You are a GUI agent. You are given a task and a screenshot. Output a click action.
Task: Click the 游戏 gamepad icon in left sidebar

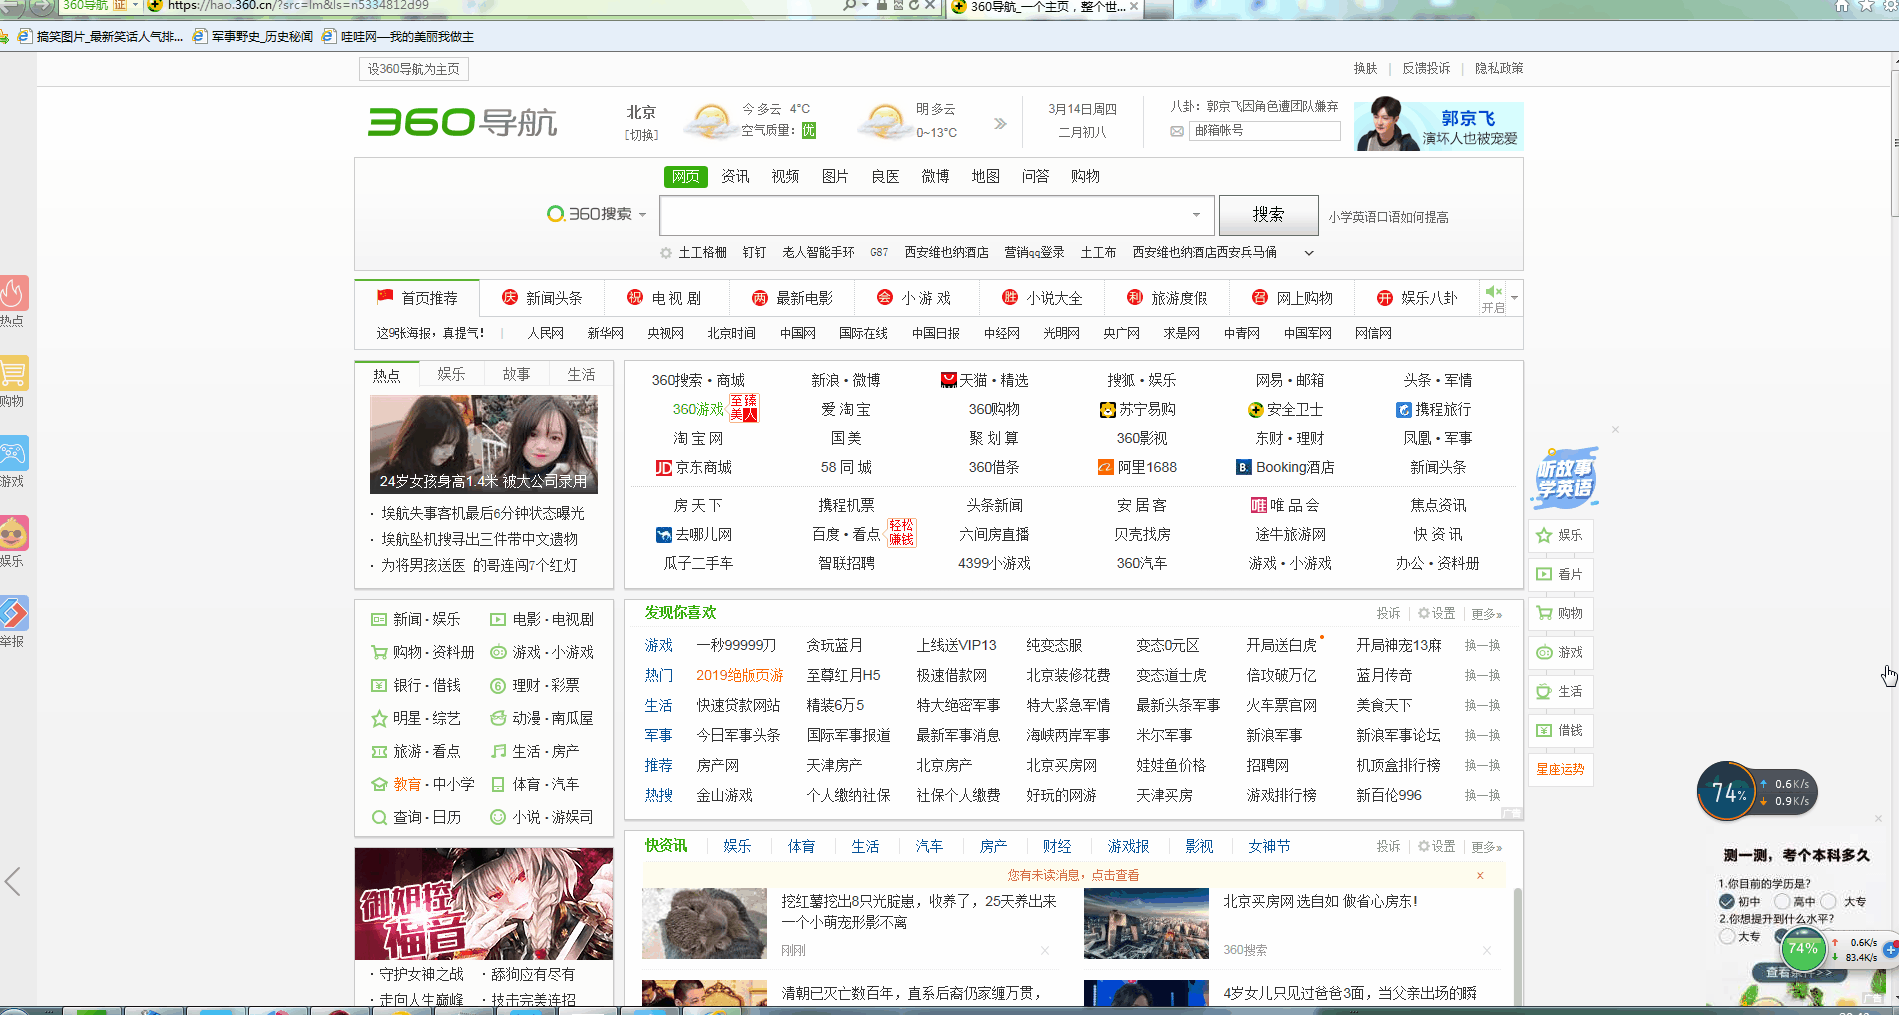(14, 454)
